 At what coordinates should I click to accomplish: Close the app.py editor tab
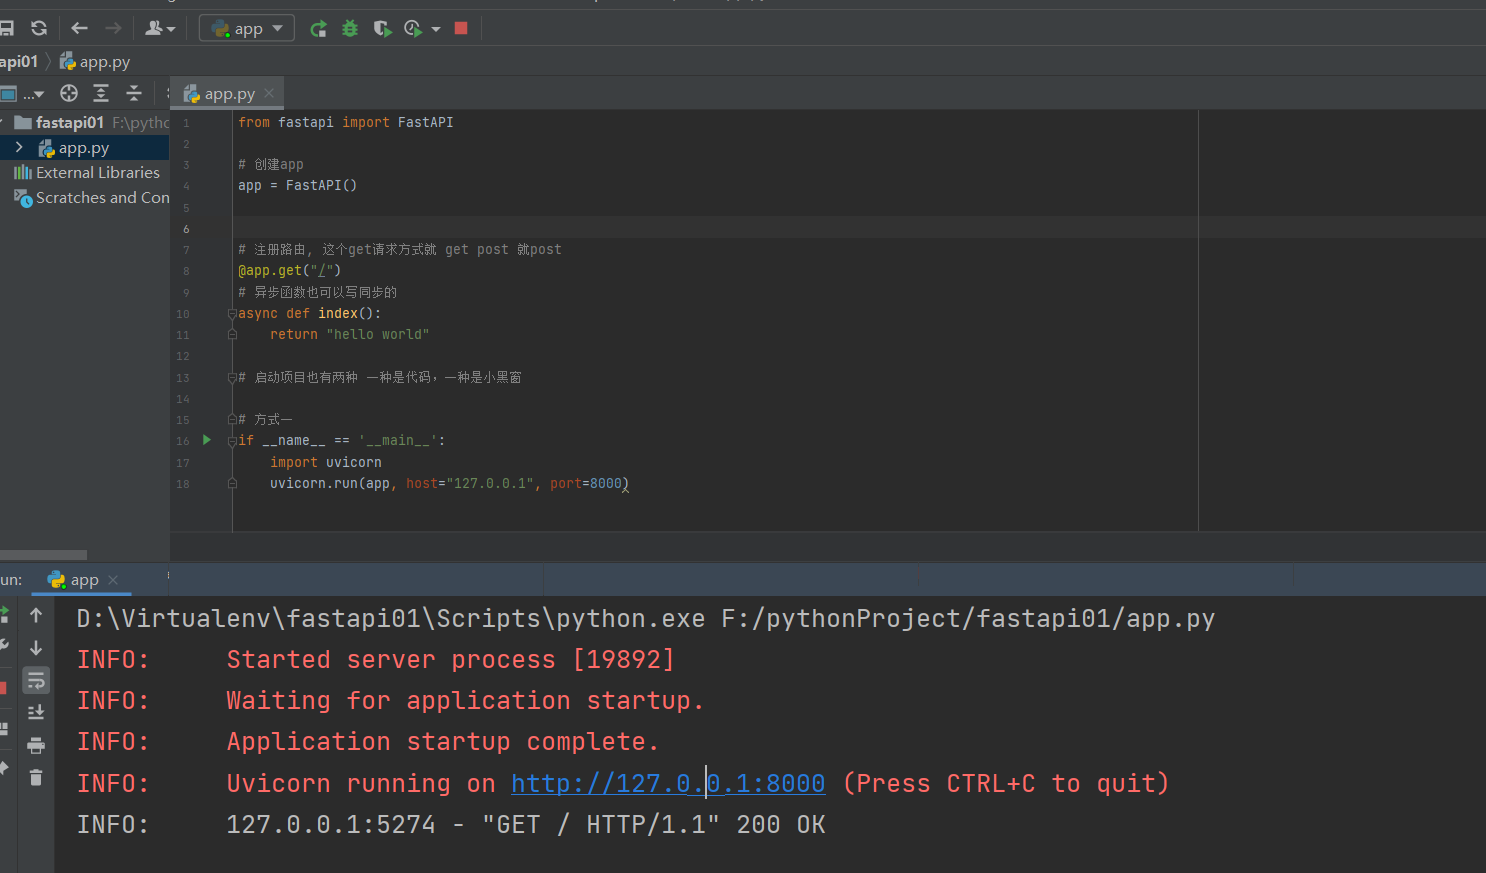[269, 93]
